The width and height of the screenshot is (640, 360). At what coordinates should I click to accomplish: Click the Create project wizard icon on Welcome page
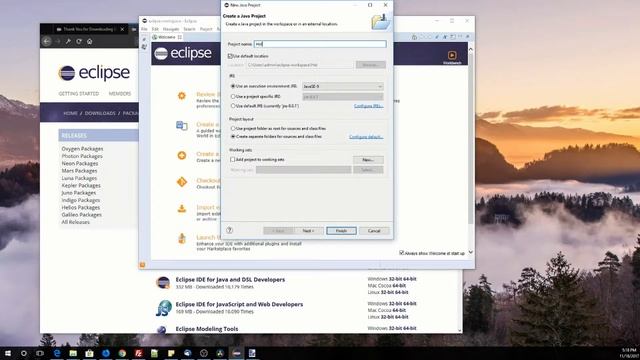182,125
